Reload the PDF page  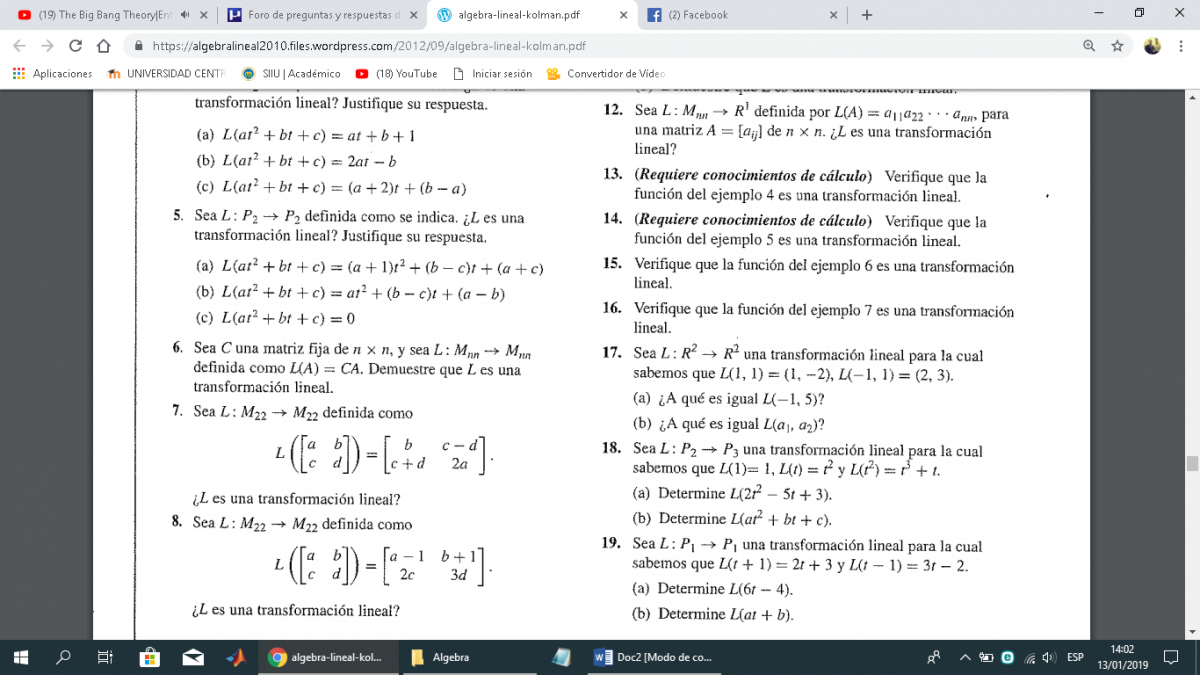click(x=75, y=46)
